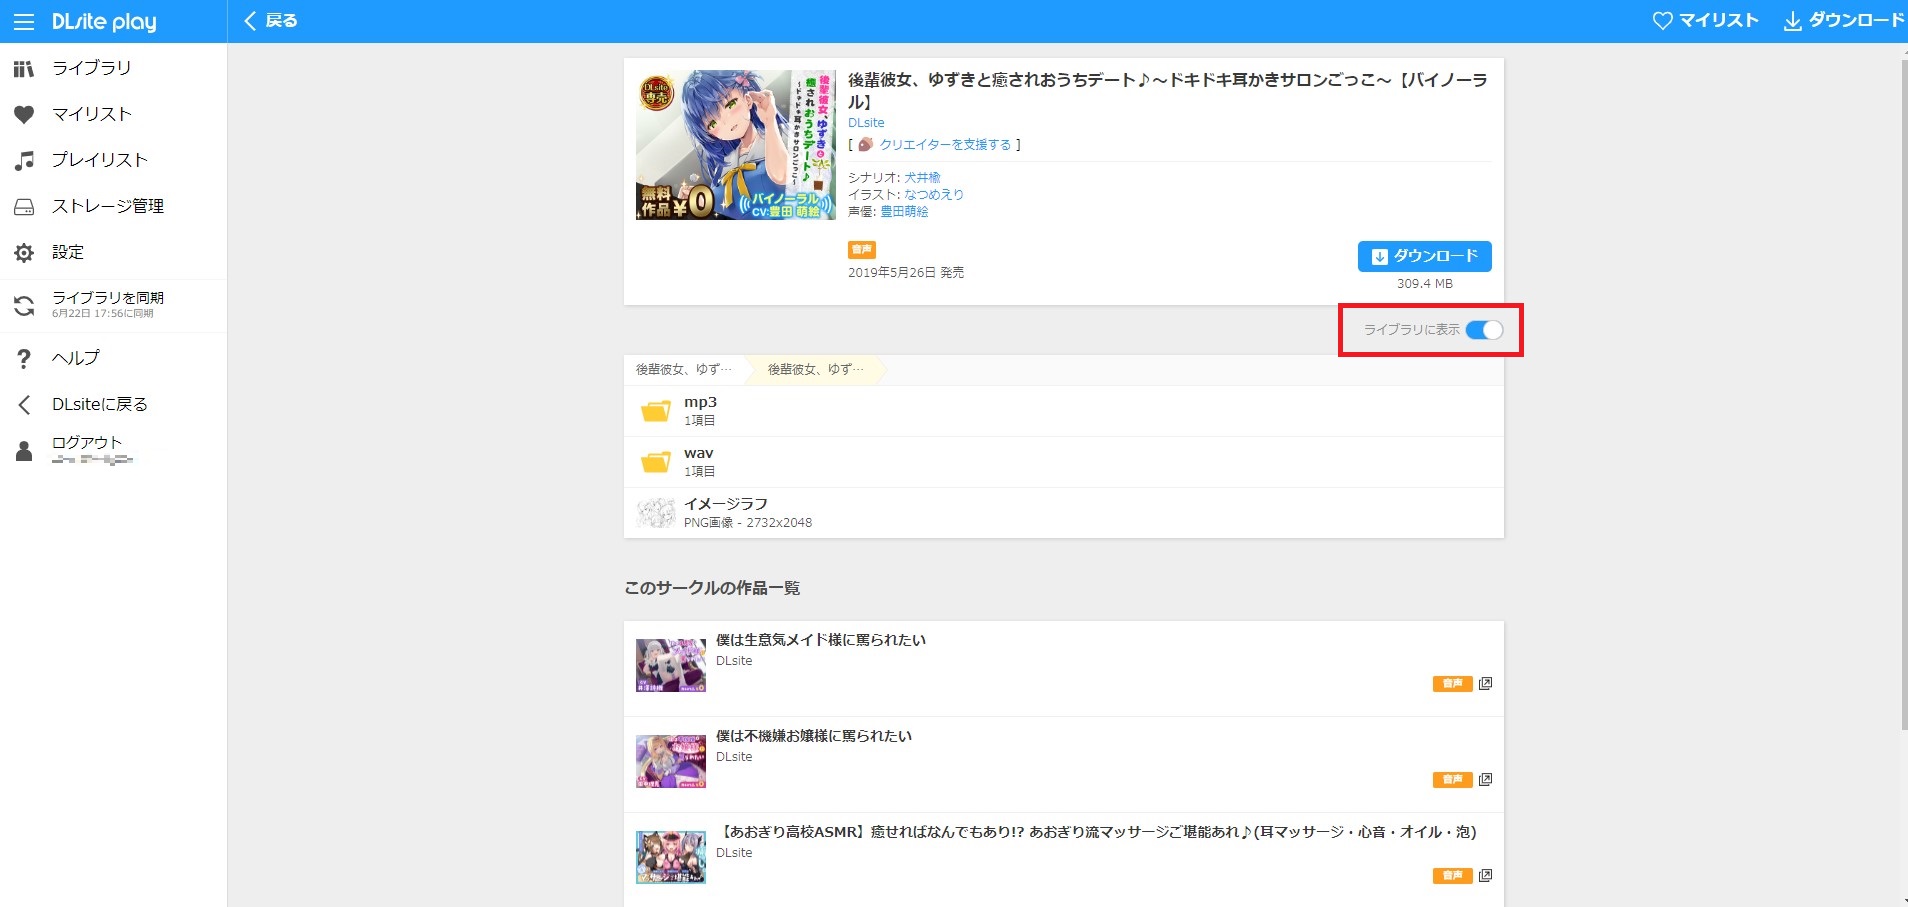Open the wav folder
Viewport: 1908px width, 907px height.
[x=1064, y=462]
